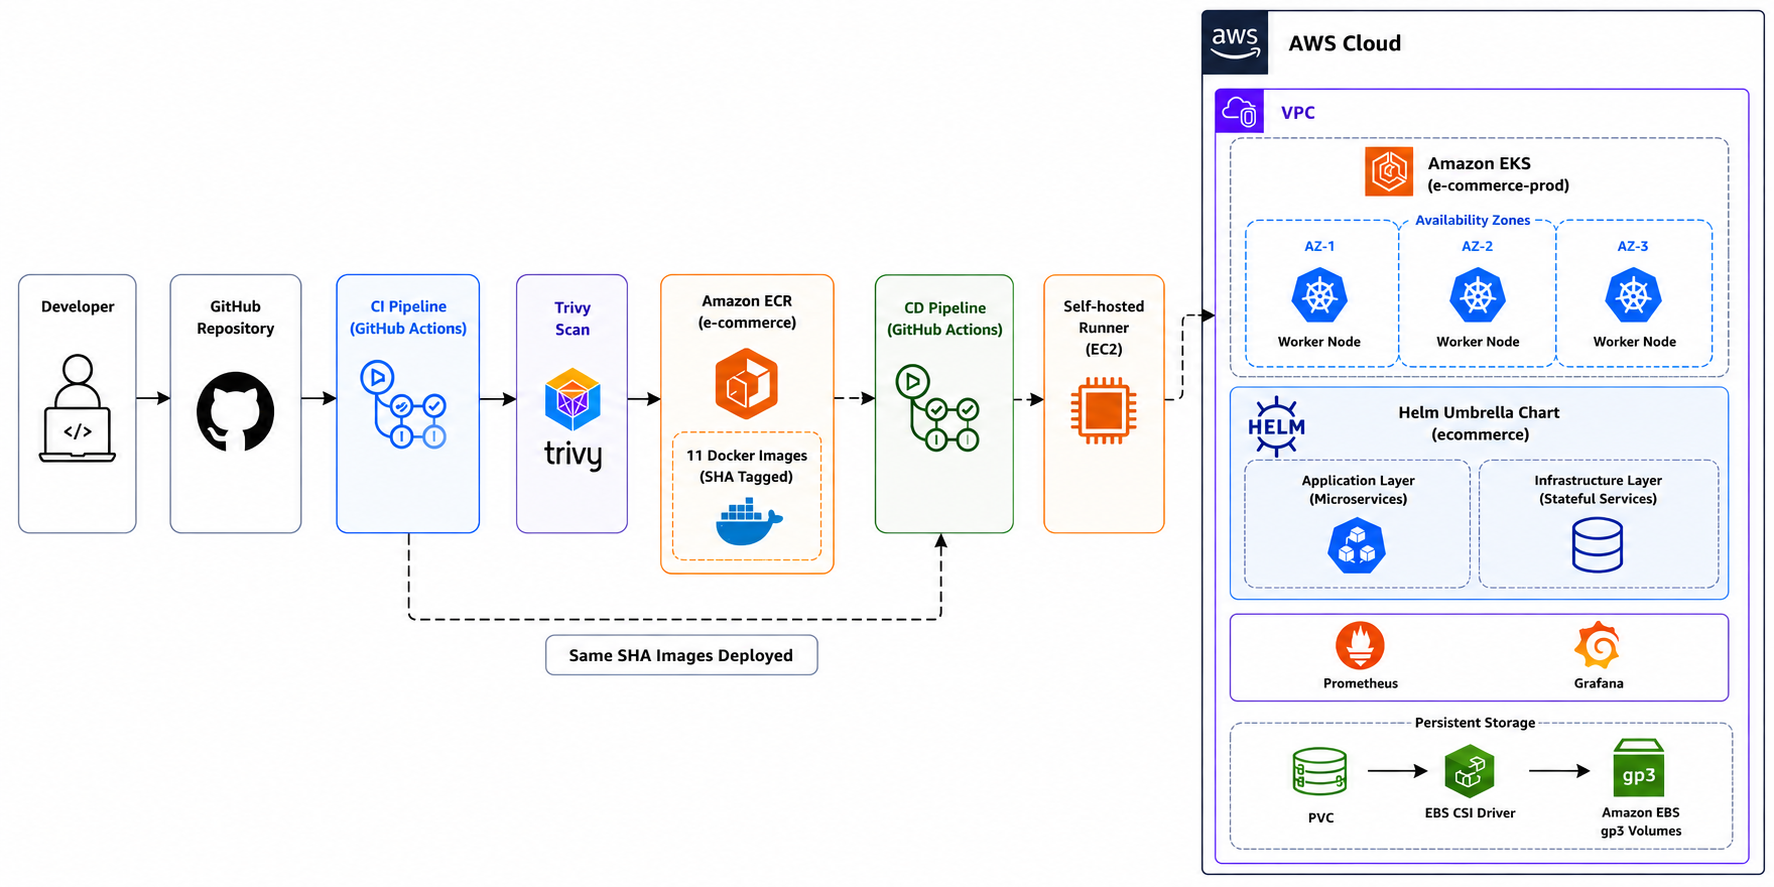Click the 'Amazon EBS gp3 Volumes' label

1640,822
